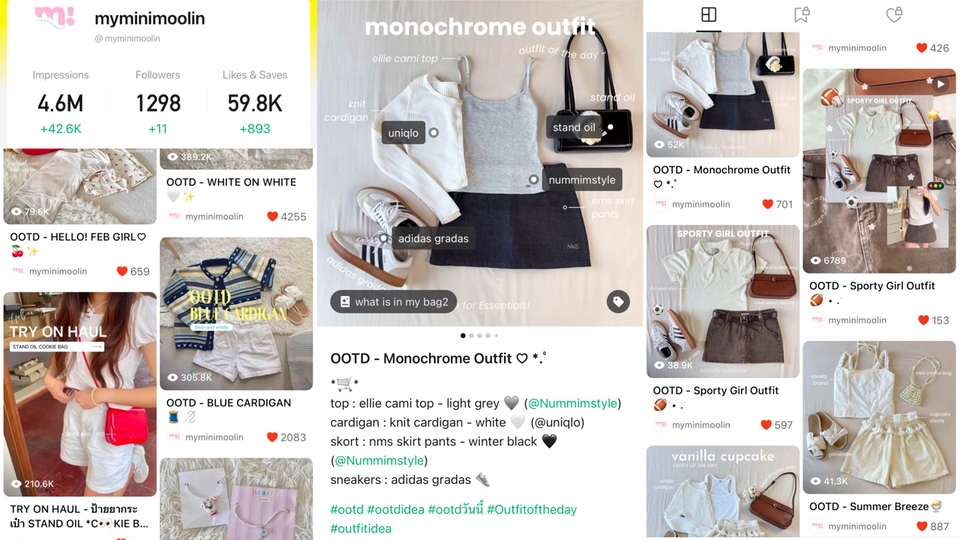Screen dimensions: 960x540
Task: Open the #outfitidea hashtag link
Action: pos(361,528)
